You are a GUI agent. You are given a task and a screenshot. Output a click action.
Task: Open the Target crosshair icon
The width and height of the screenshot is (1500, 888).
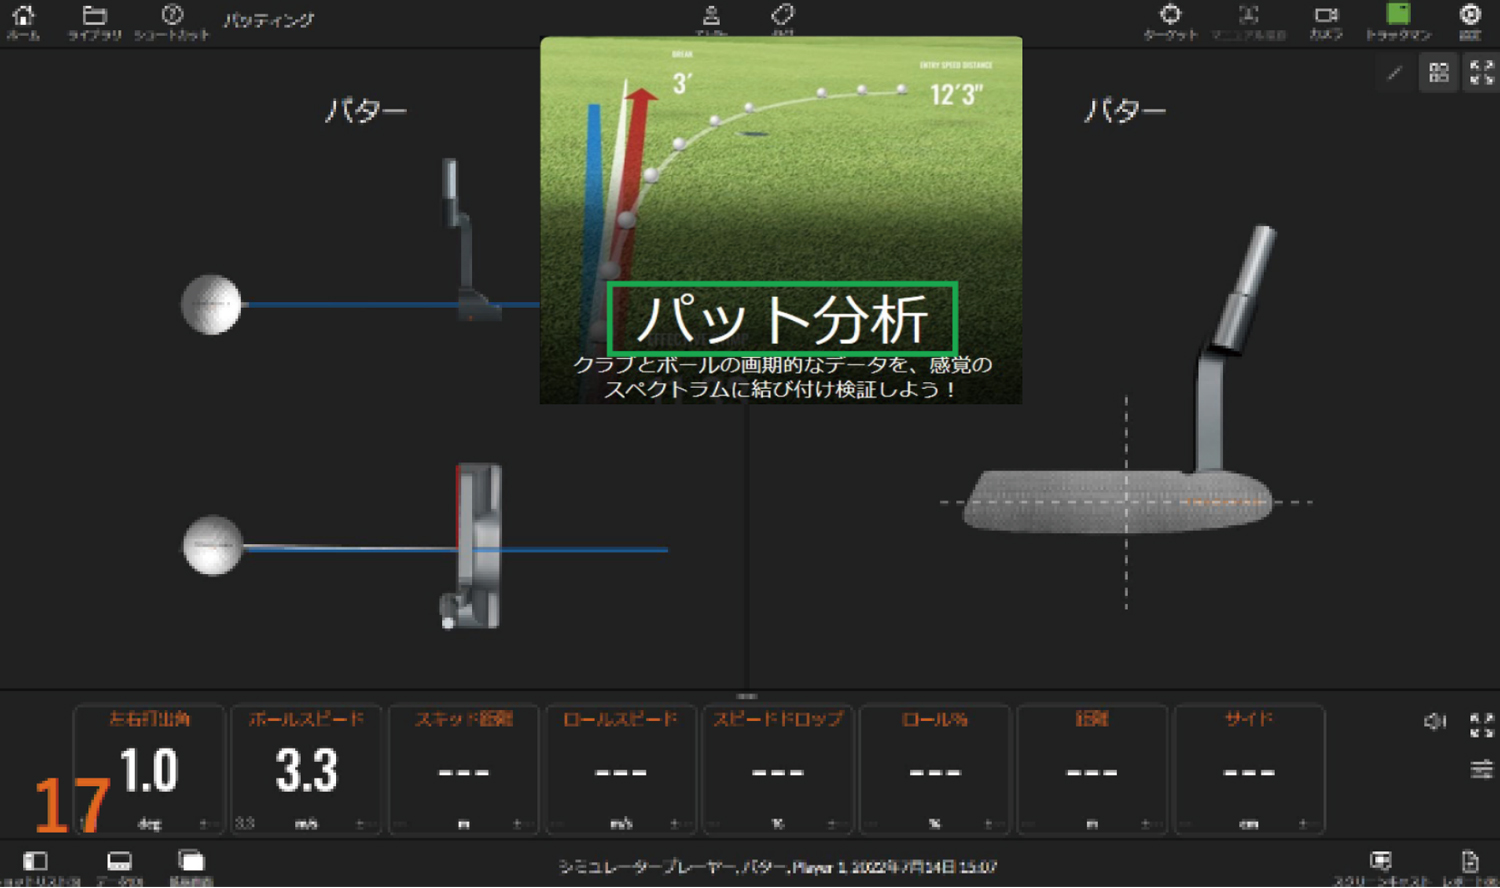click(x=1170, y=18)
